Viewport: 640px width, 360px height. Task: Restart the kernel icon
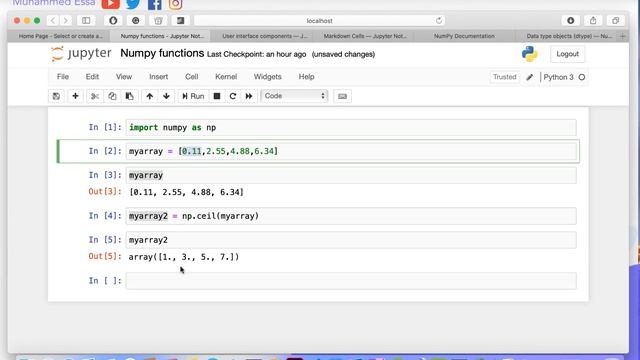[x=233, y=96]
